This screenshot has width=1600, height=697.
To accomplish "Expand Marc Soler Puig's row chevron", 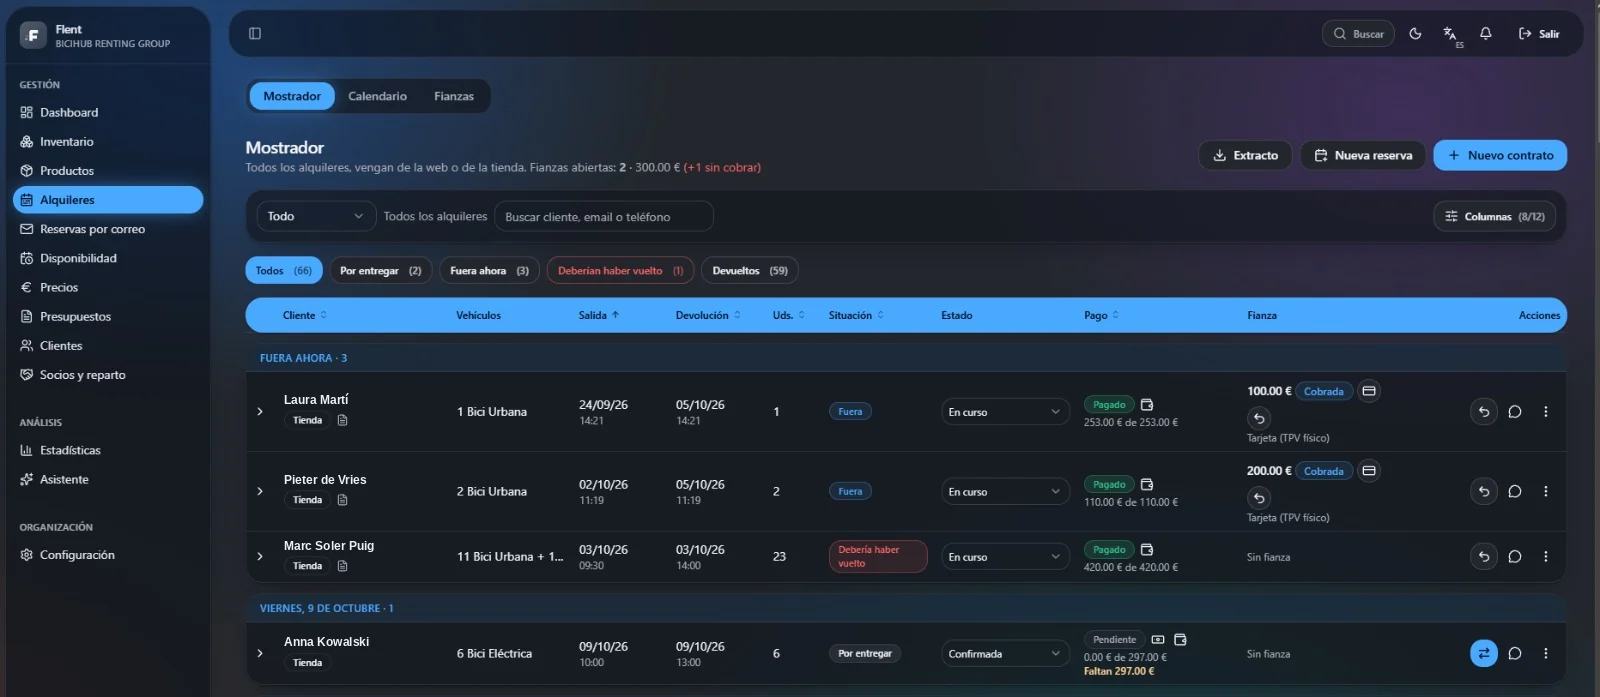I will click(x=260, y=557).
